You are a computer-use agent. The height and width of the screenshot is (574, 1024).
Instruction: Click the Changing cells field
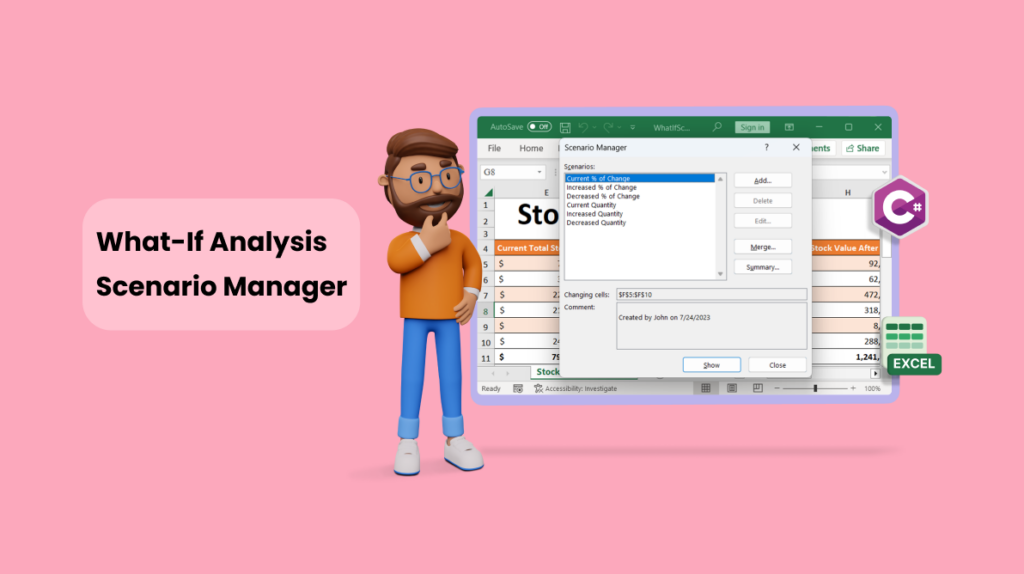711,295
